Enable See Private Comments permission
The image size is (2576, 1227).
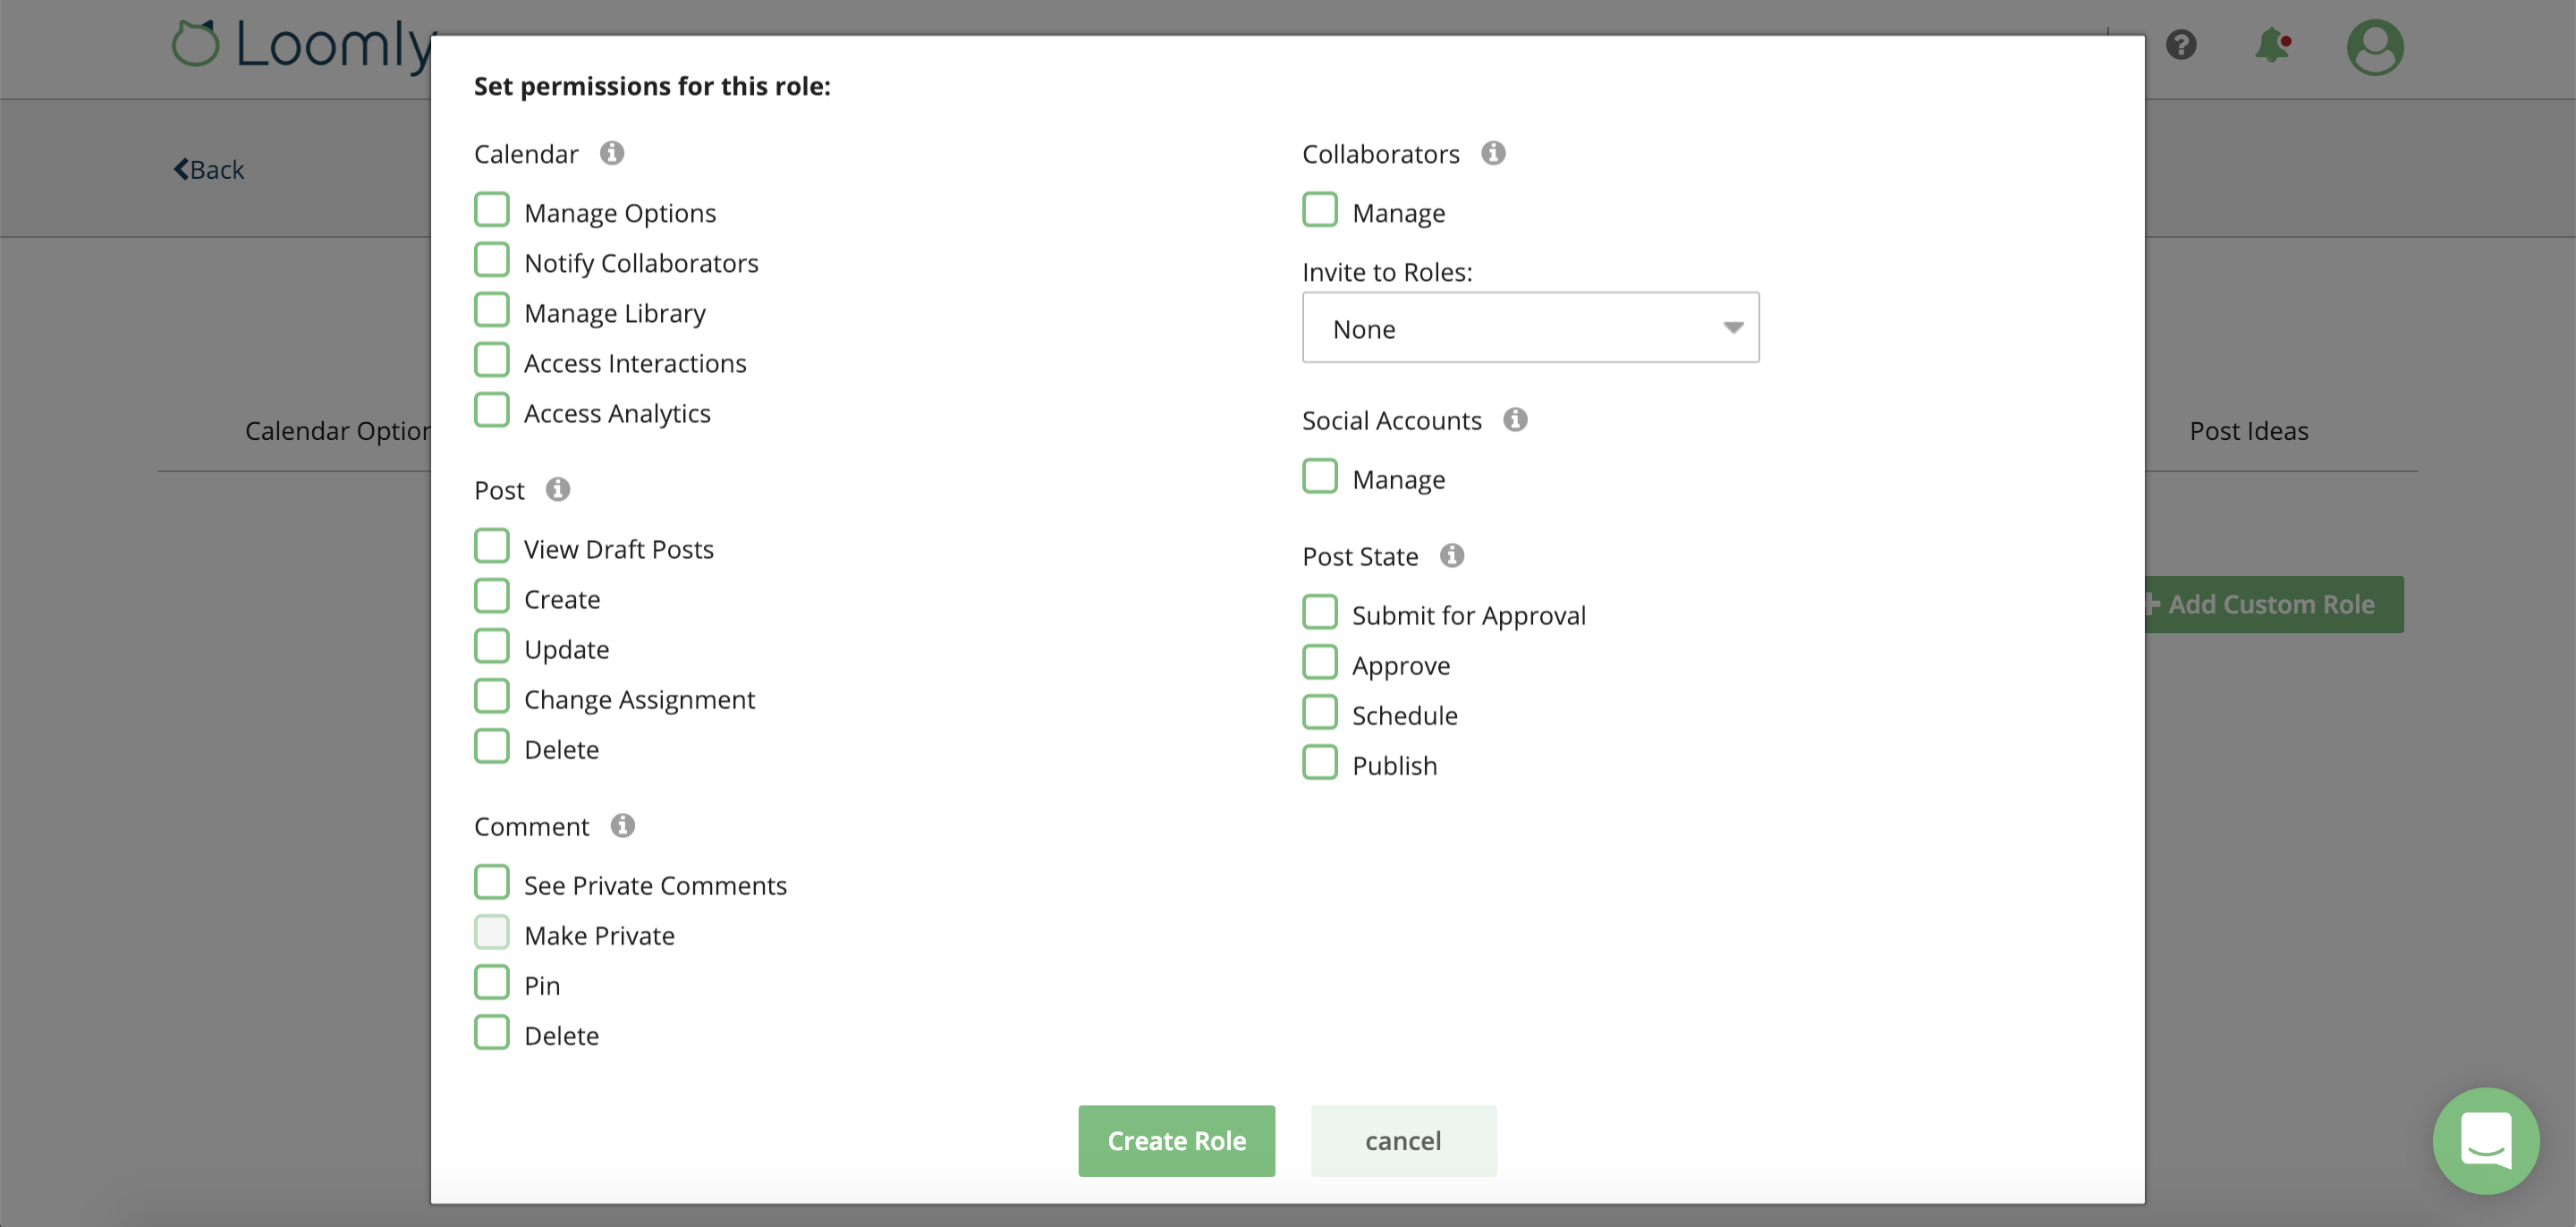coord(492,882)
